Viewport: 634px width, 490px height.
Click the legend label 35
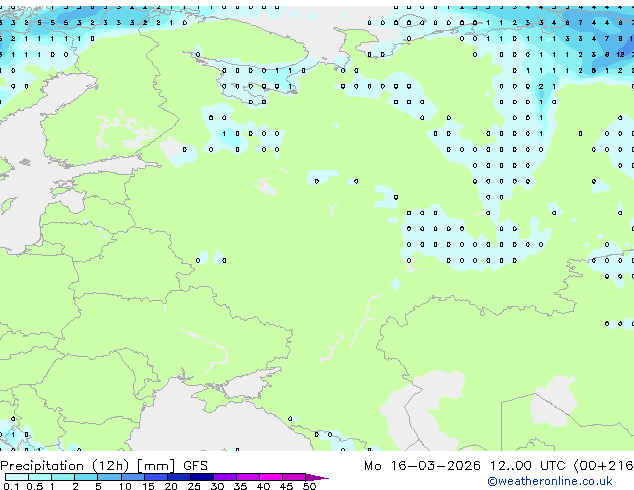coord(240,486)
